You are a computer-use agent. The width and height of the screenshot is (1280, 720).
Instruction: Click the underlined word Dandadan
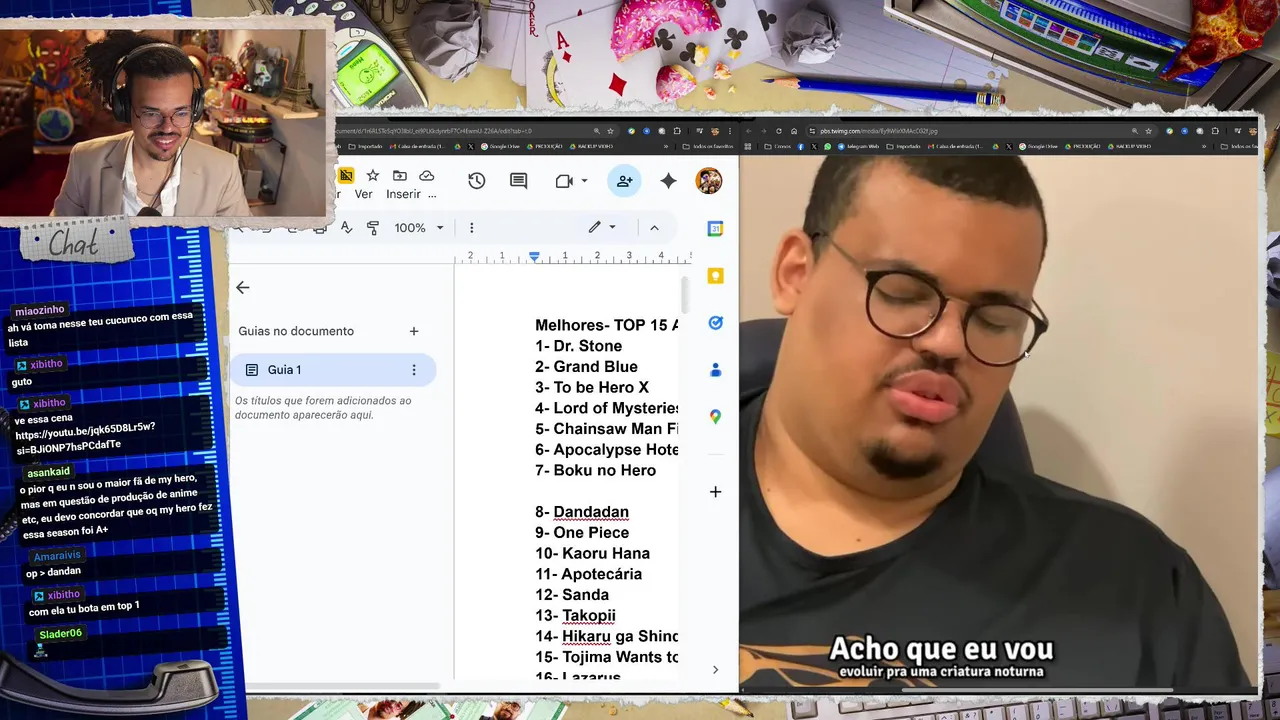tap(591, 512)
